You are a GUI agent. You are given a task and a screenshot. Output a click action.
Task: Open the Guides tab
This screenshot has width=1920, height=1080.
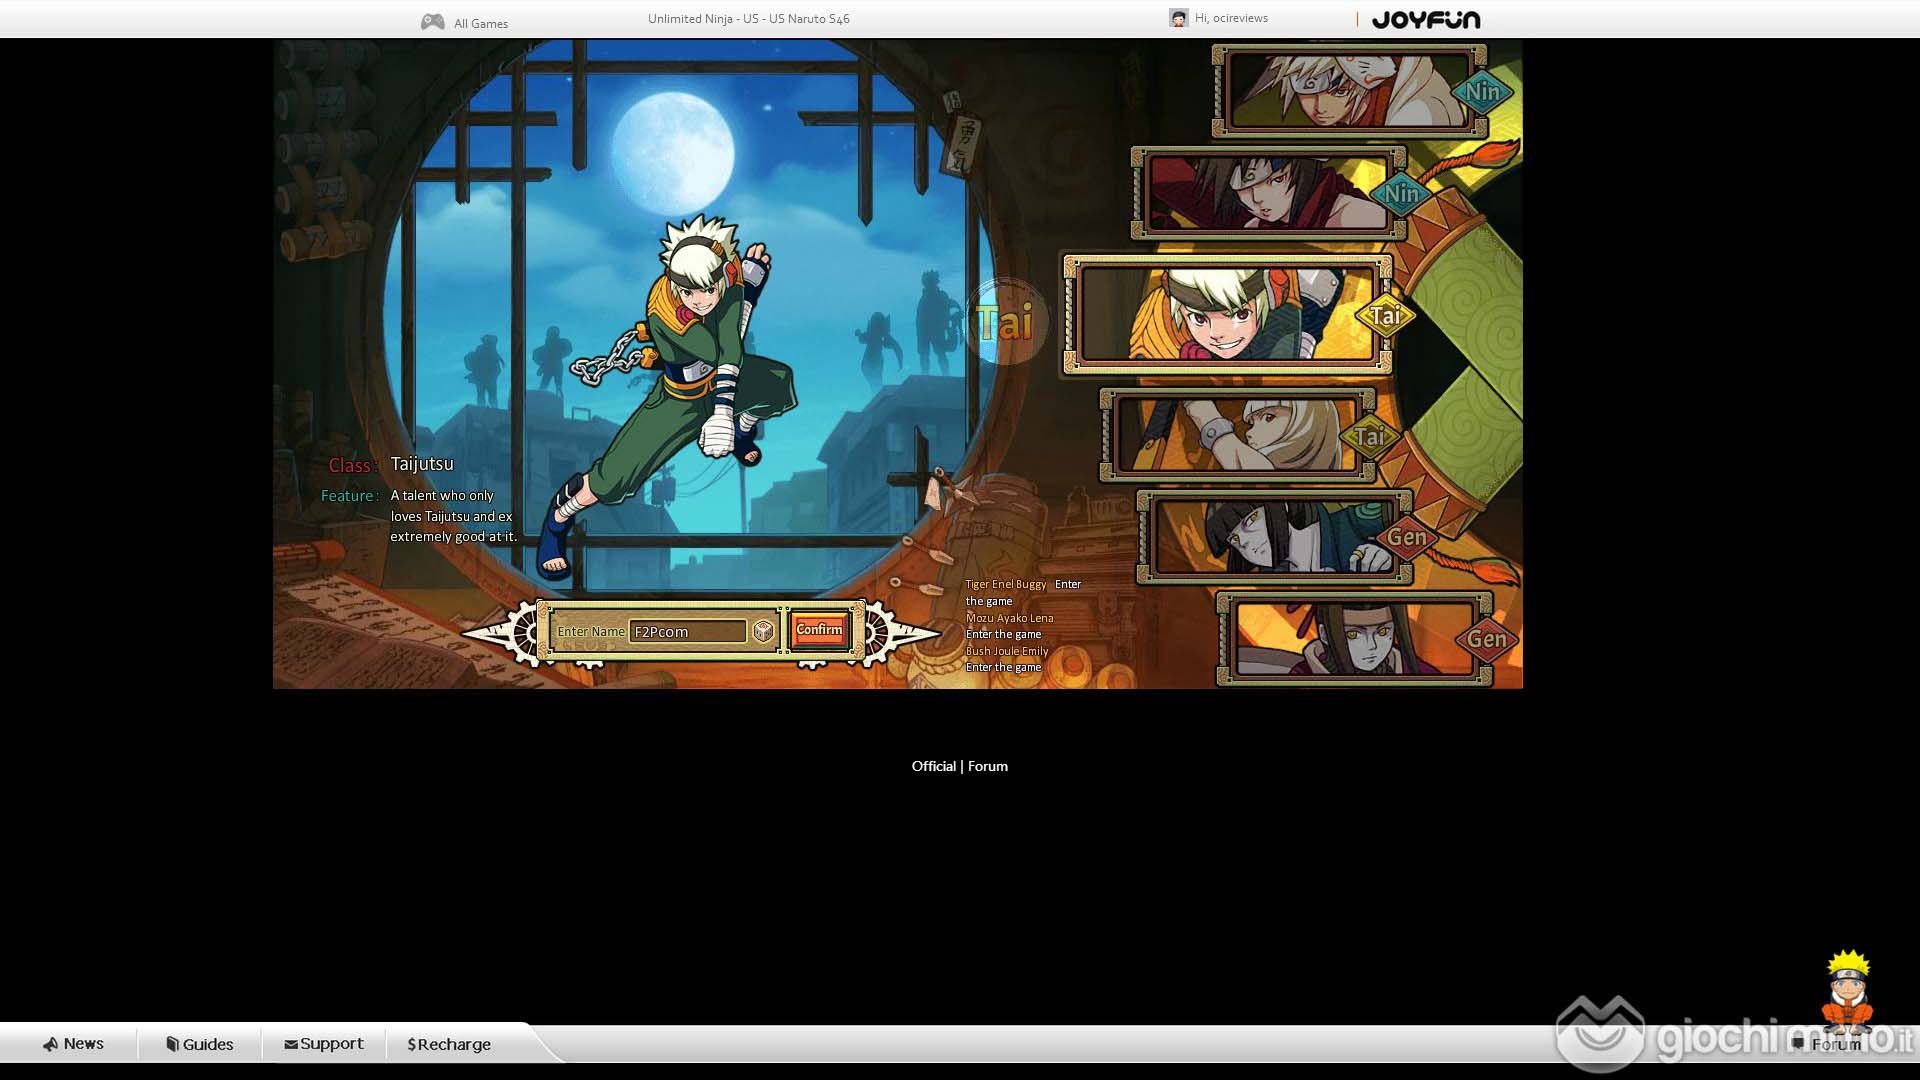(x=199, y=1044)
